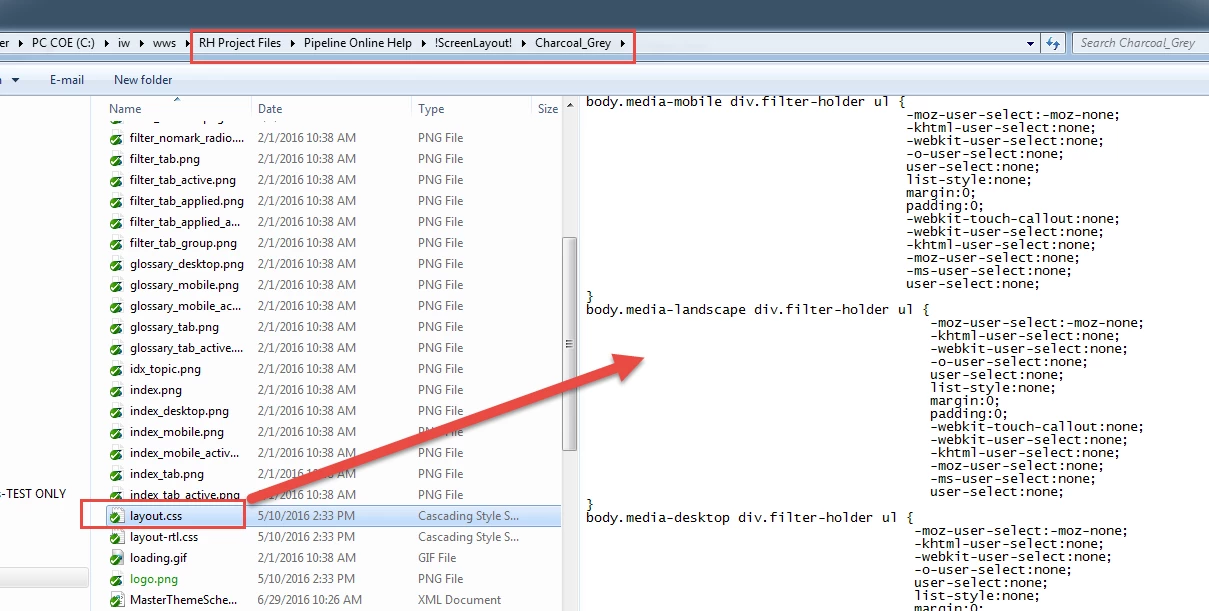Click the file icon of filter_tab_active.png
1209x611 pixels.
[116, 180]
